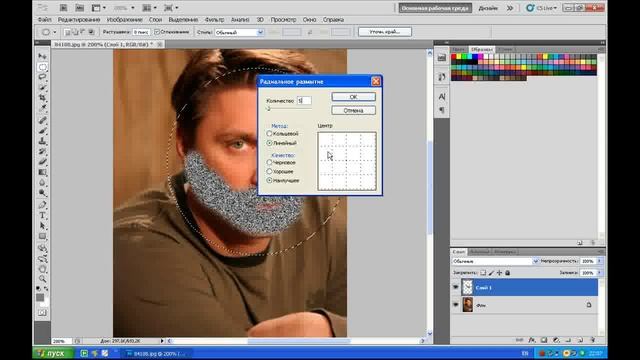Open the Выделение menu

pyautogui.click(x=183, y=20)
